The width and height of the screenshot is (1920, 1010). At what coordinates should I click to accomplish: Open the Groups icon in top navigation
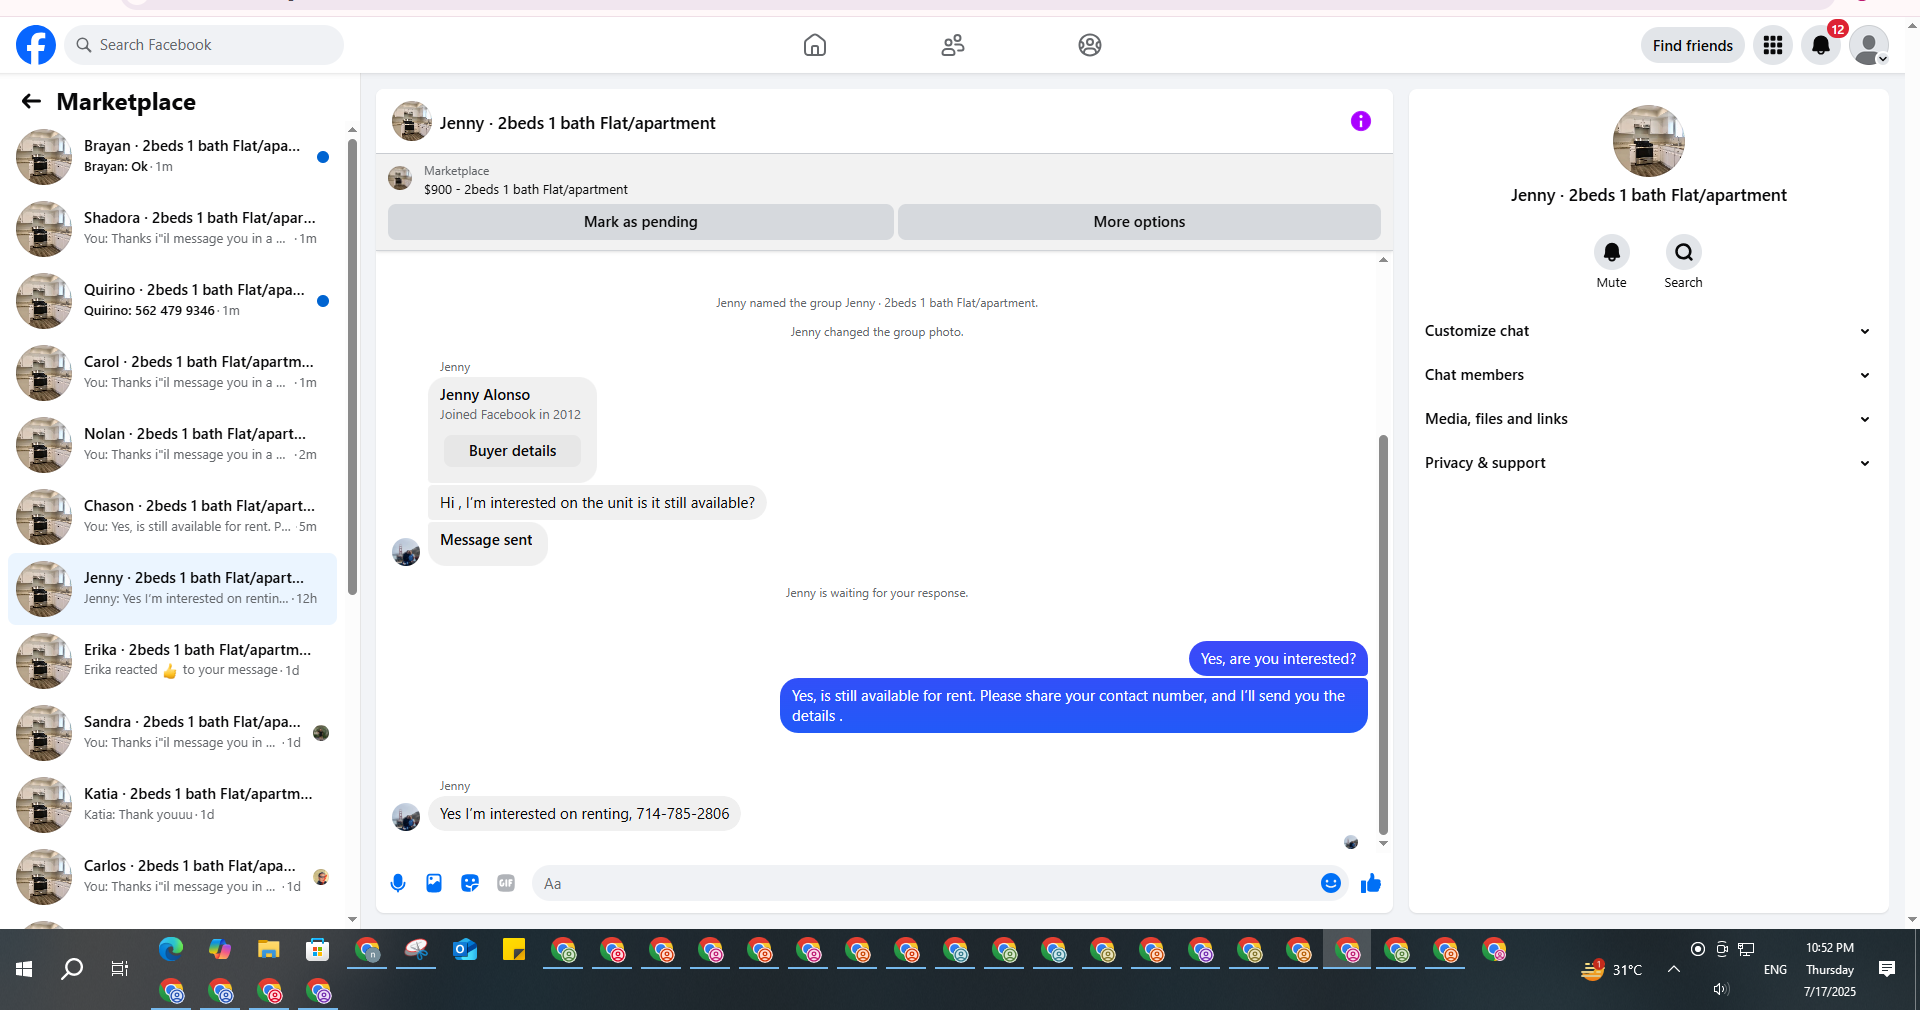tap(1090, 45)
